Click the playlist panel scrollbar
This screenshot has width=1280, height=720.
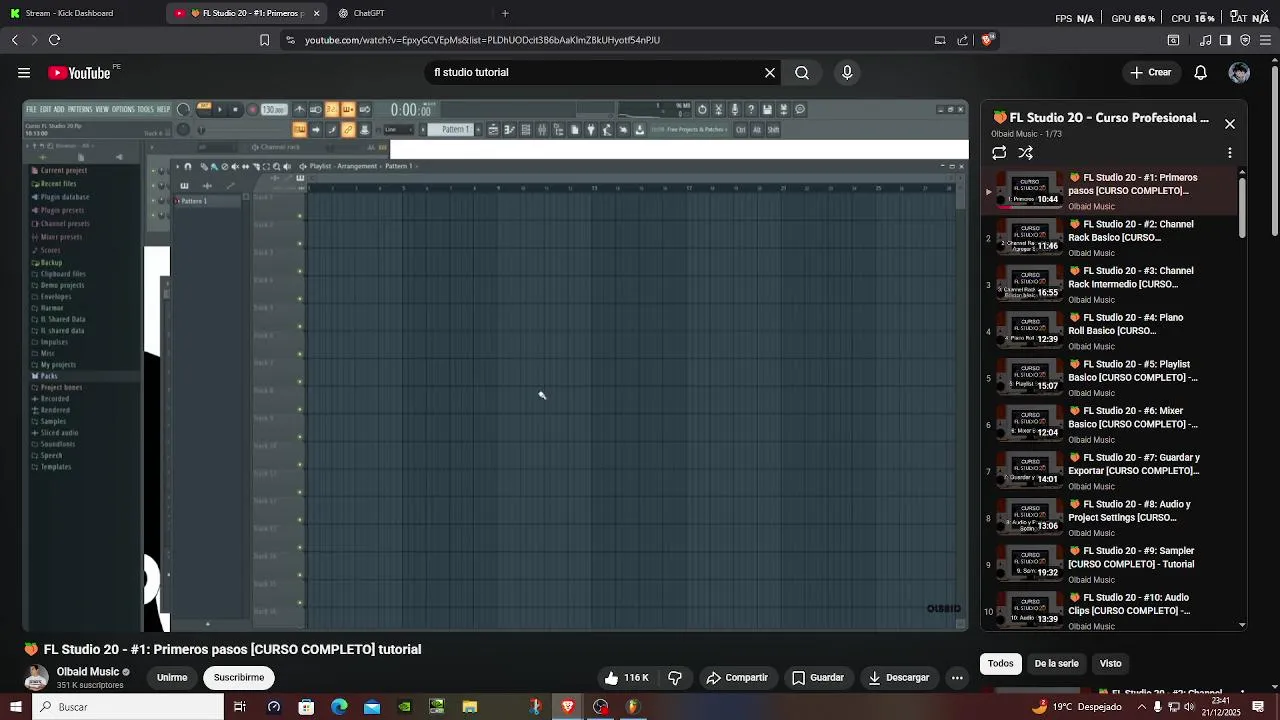pyautogui.click(x=1243, y=205)
